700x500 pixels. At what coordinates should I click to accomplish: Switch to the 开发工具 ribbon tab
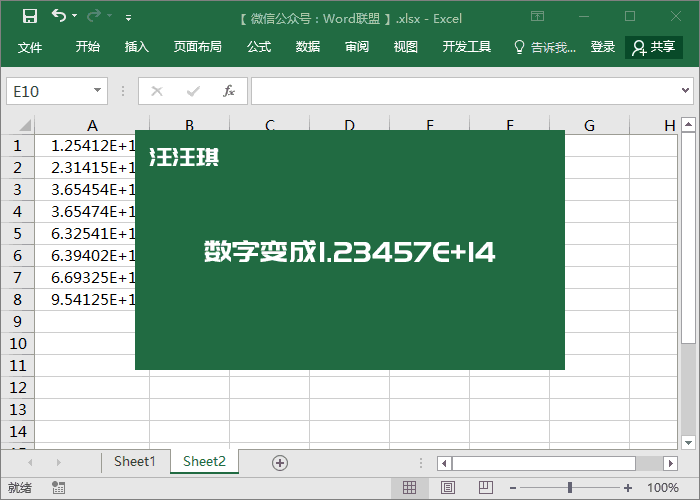pos(467,46)
